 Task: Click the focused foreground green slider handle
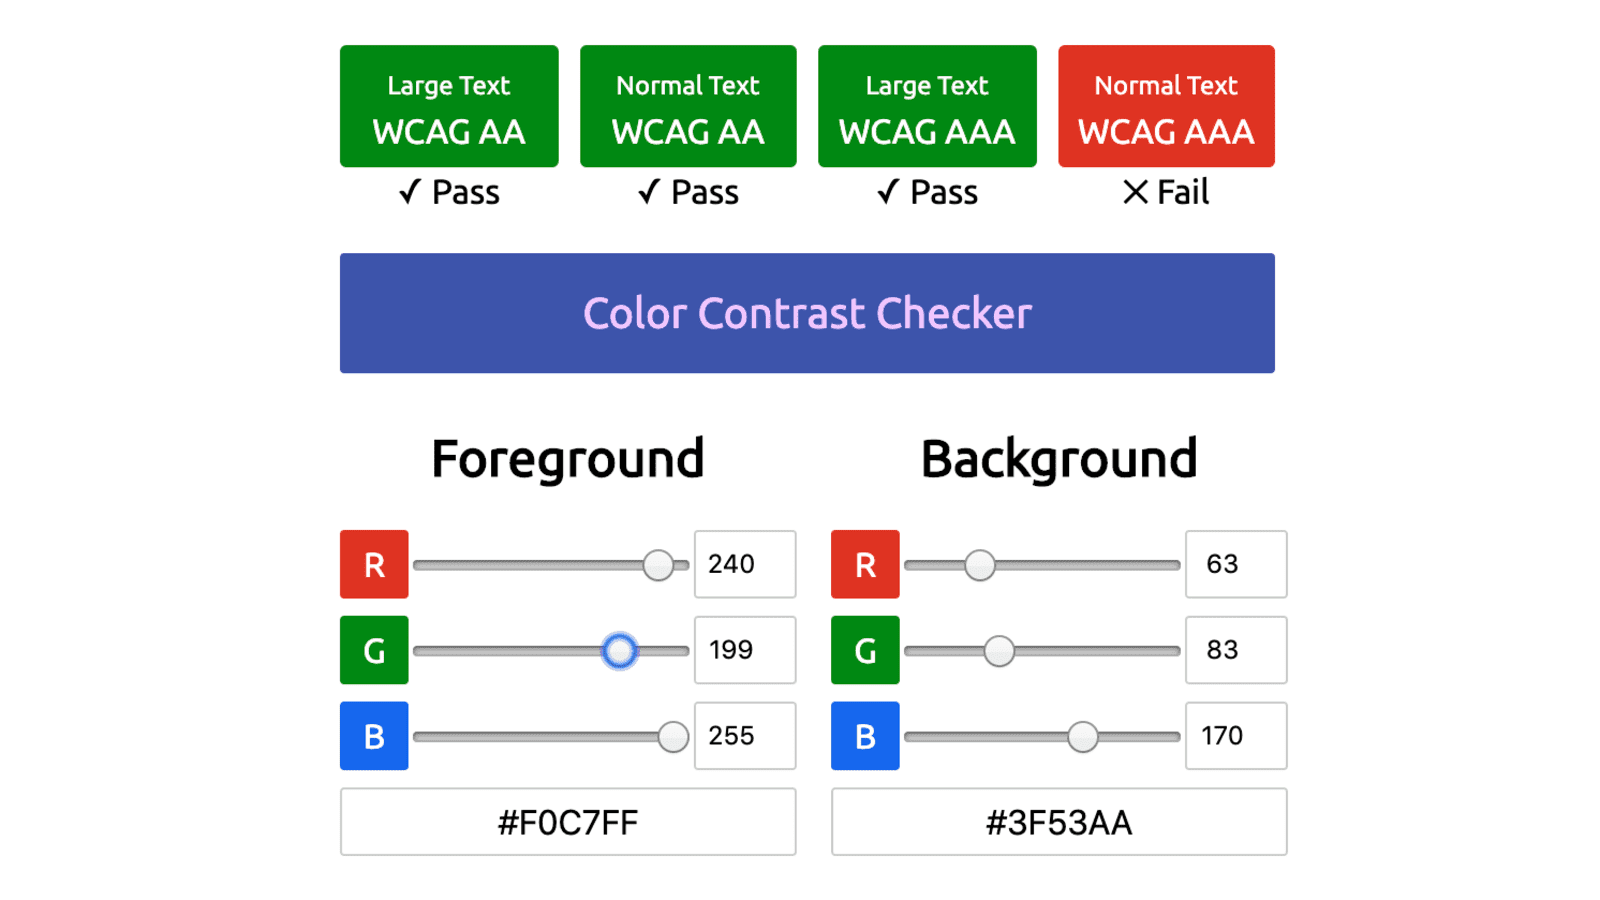619,651
